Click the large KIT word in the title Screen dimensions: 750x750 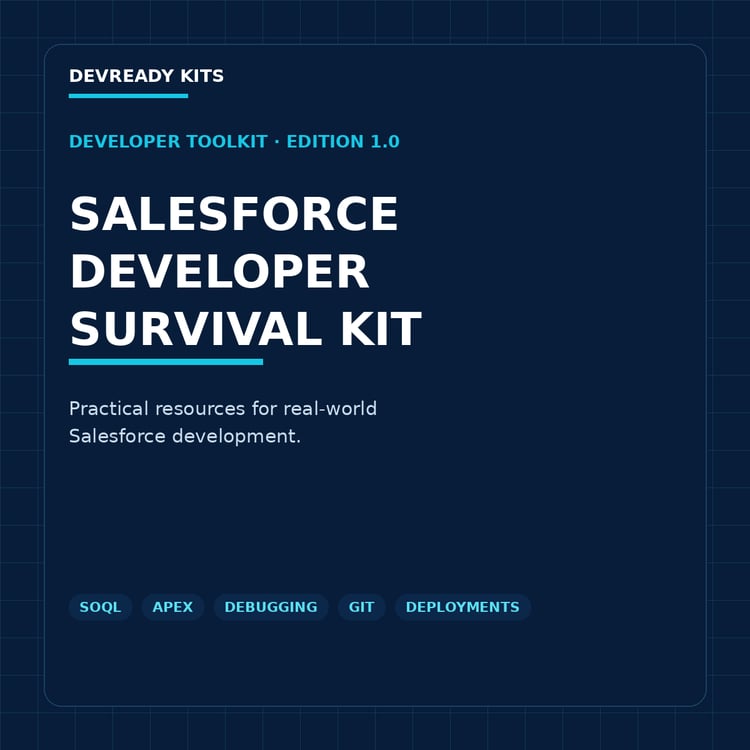[381, 329]
